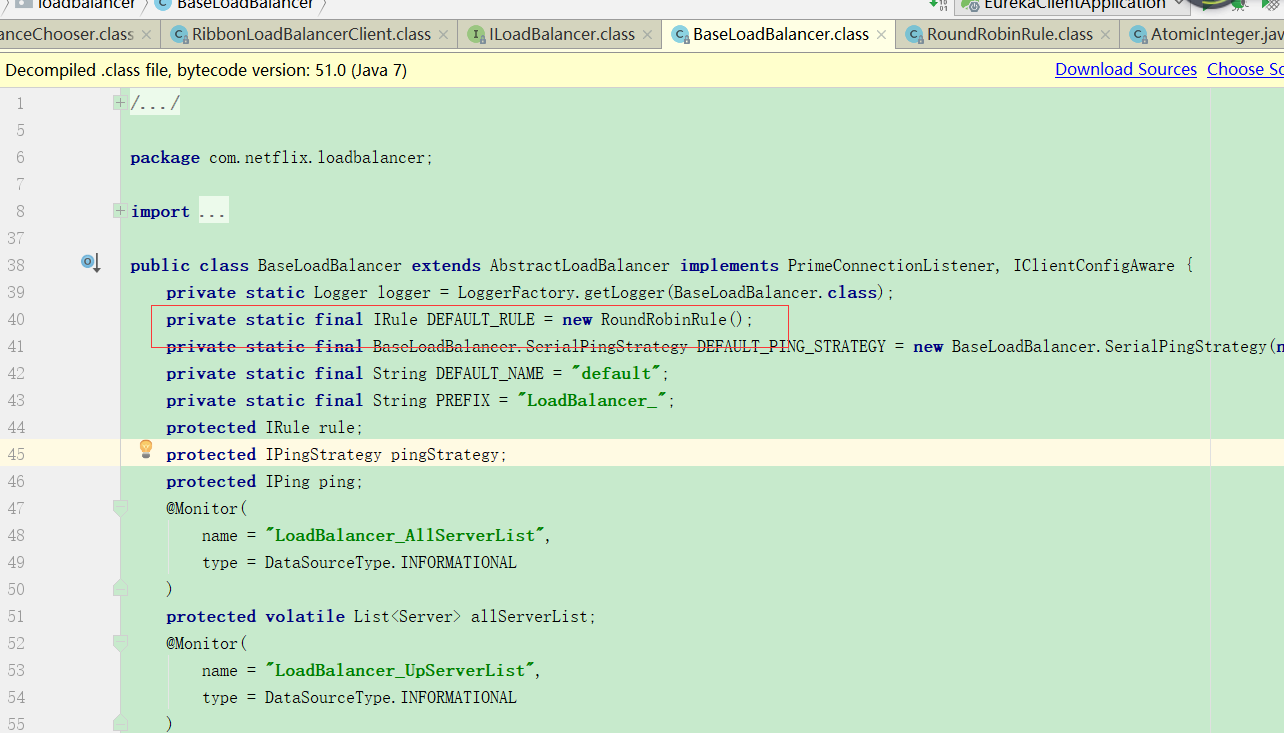Image resolution: width=1284 pixels, height=733 pixels.
Task: Close the AtomicInteger.java tab
Action: tap(1279, 34)
